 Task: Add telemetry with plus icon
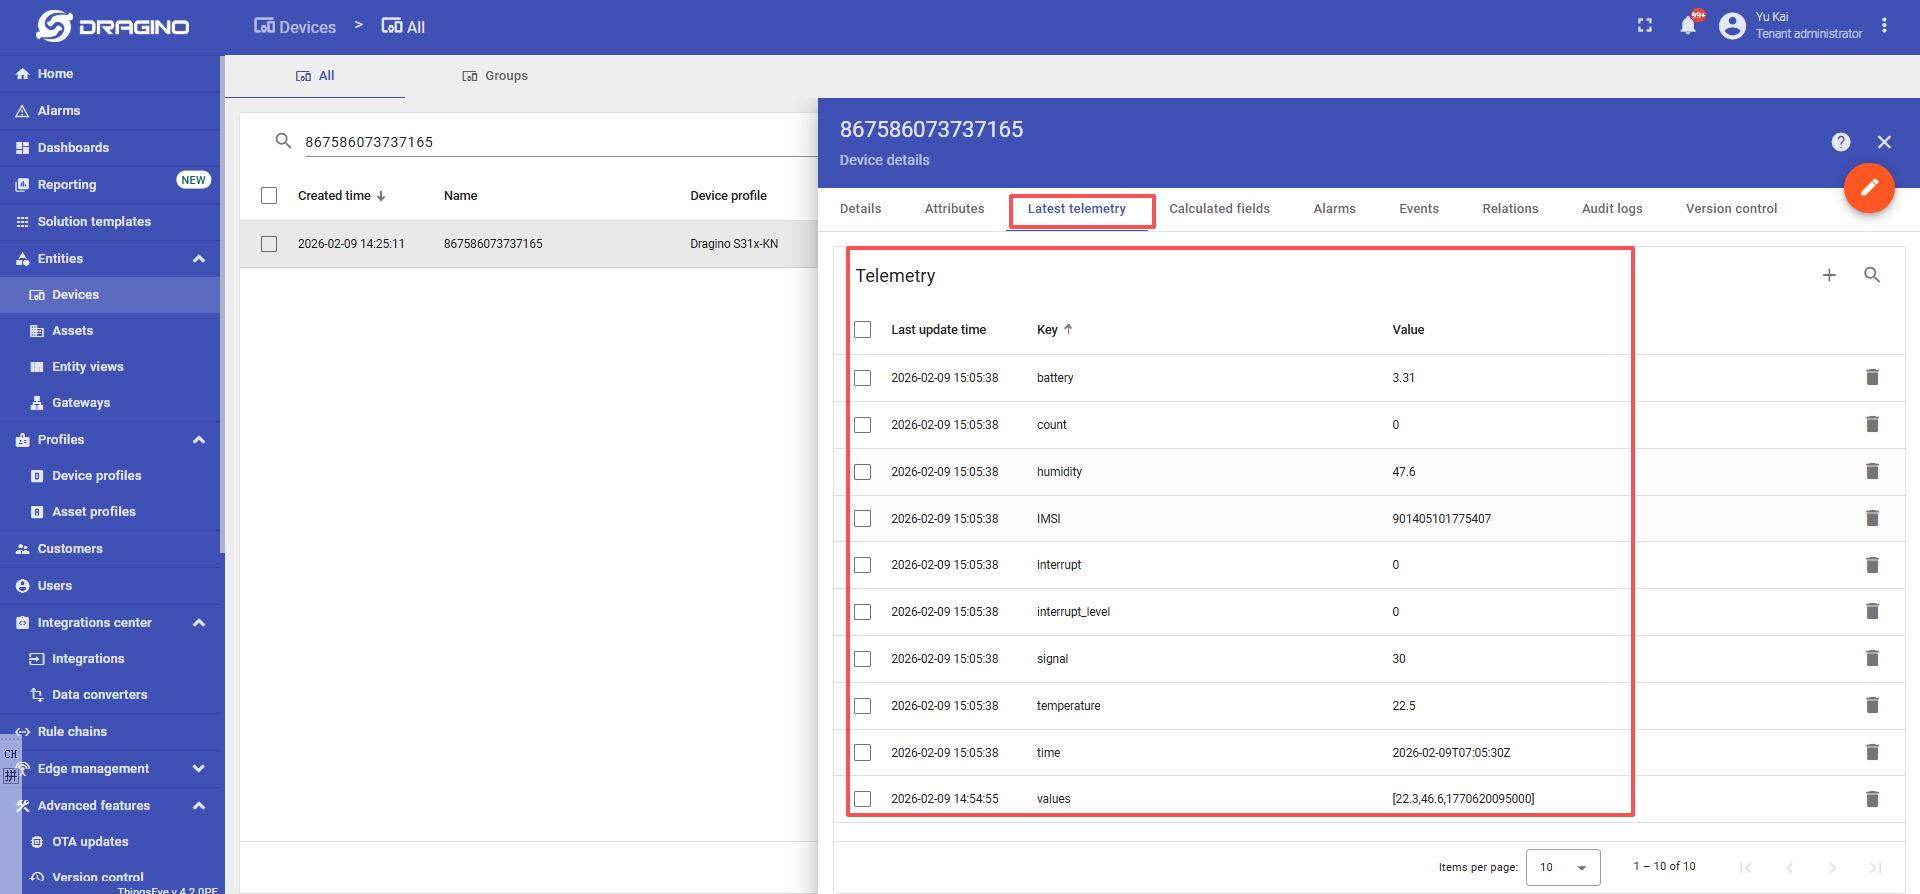click(x=1829, y=275)
